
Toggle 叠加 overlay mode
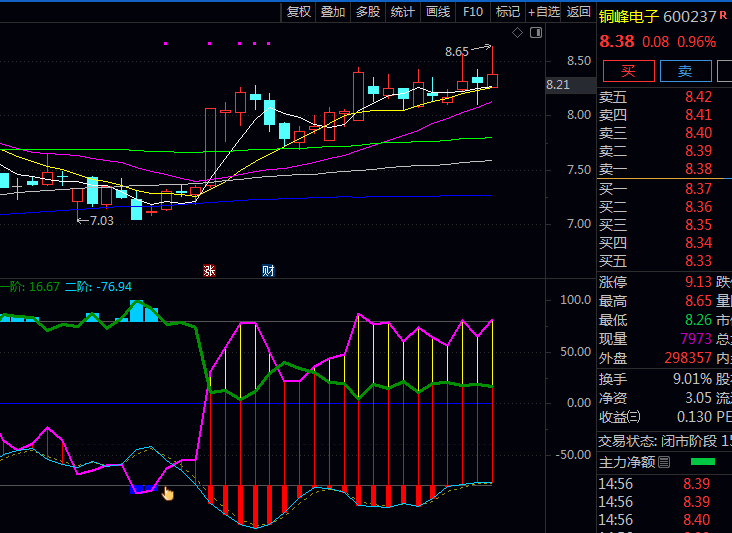pos(333,12)
